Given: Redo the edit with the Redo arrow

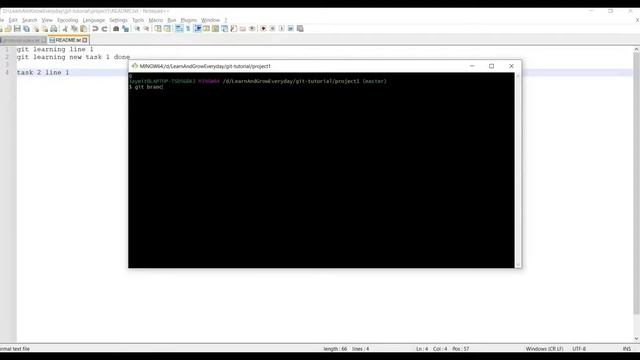Looking at the screenshot, I should tap(104, 29).
